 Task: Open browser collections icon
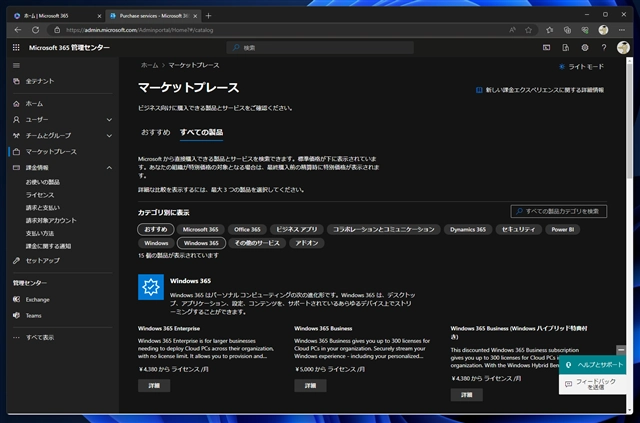[x=567, y=30]
